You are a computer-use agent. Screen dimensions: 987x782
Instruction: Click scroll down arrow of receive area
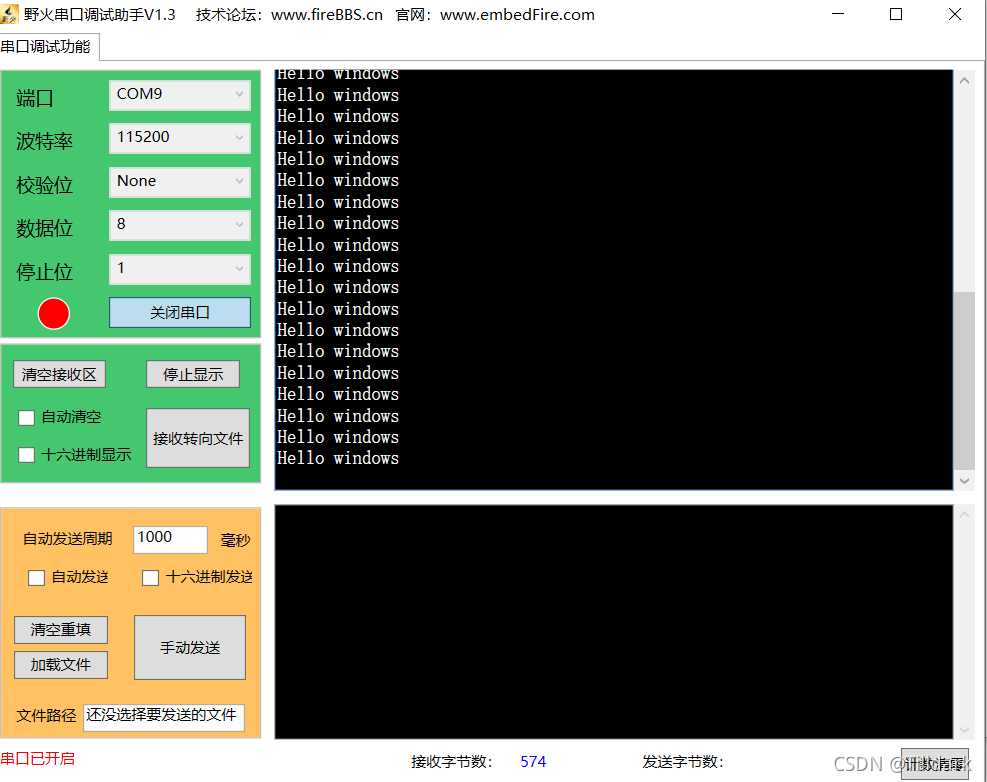[964, 480]
